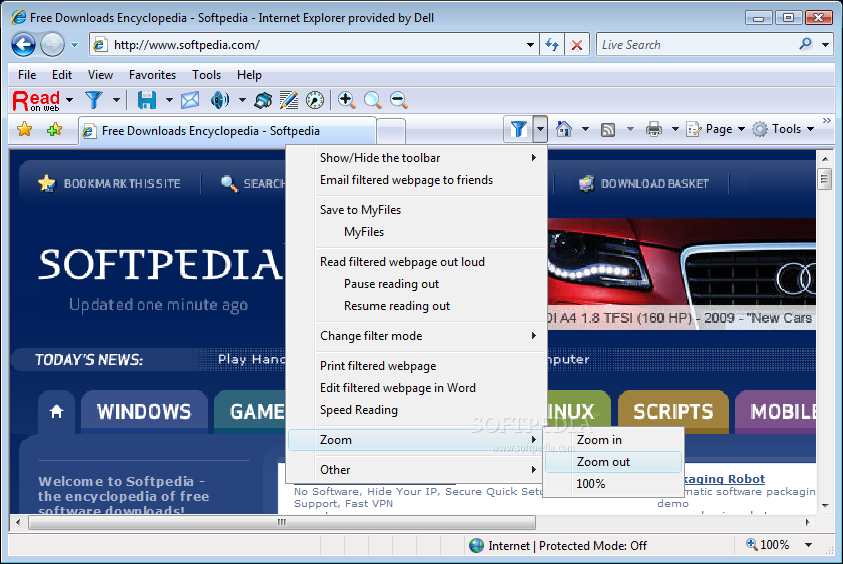This screenshot has height=564, width=843.
Task: Open the Favorites menu
Action: 152,75
